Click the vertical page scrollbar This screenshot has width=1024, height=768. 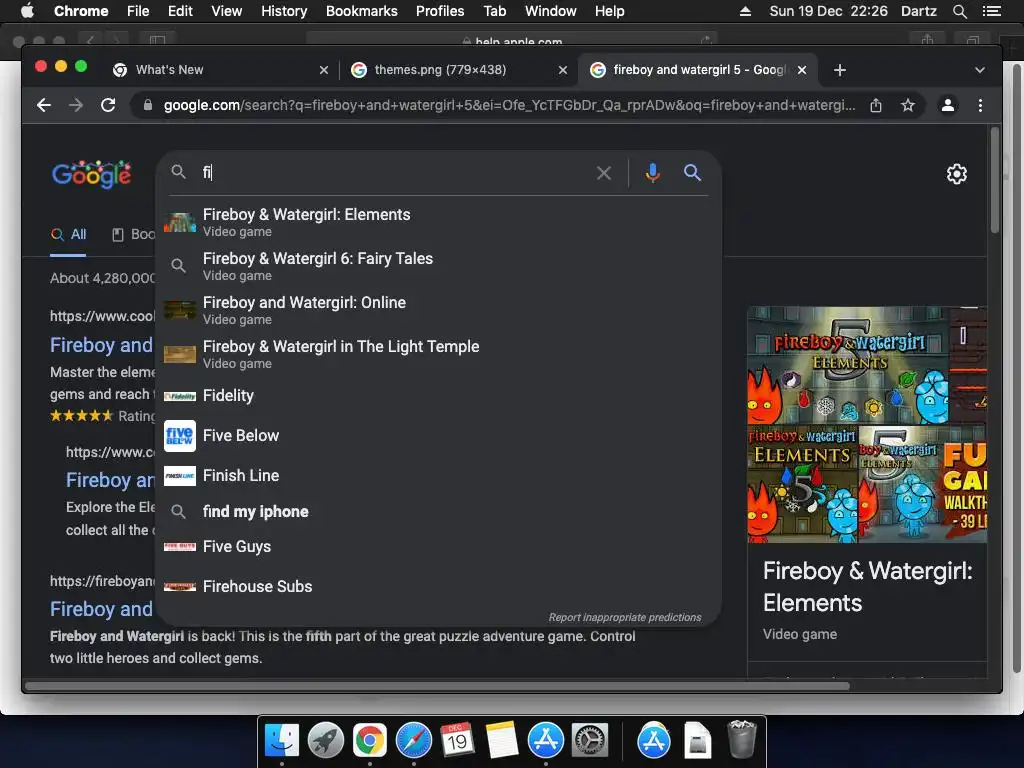[995, 180]
